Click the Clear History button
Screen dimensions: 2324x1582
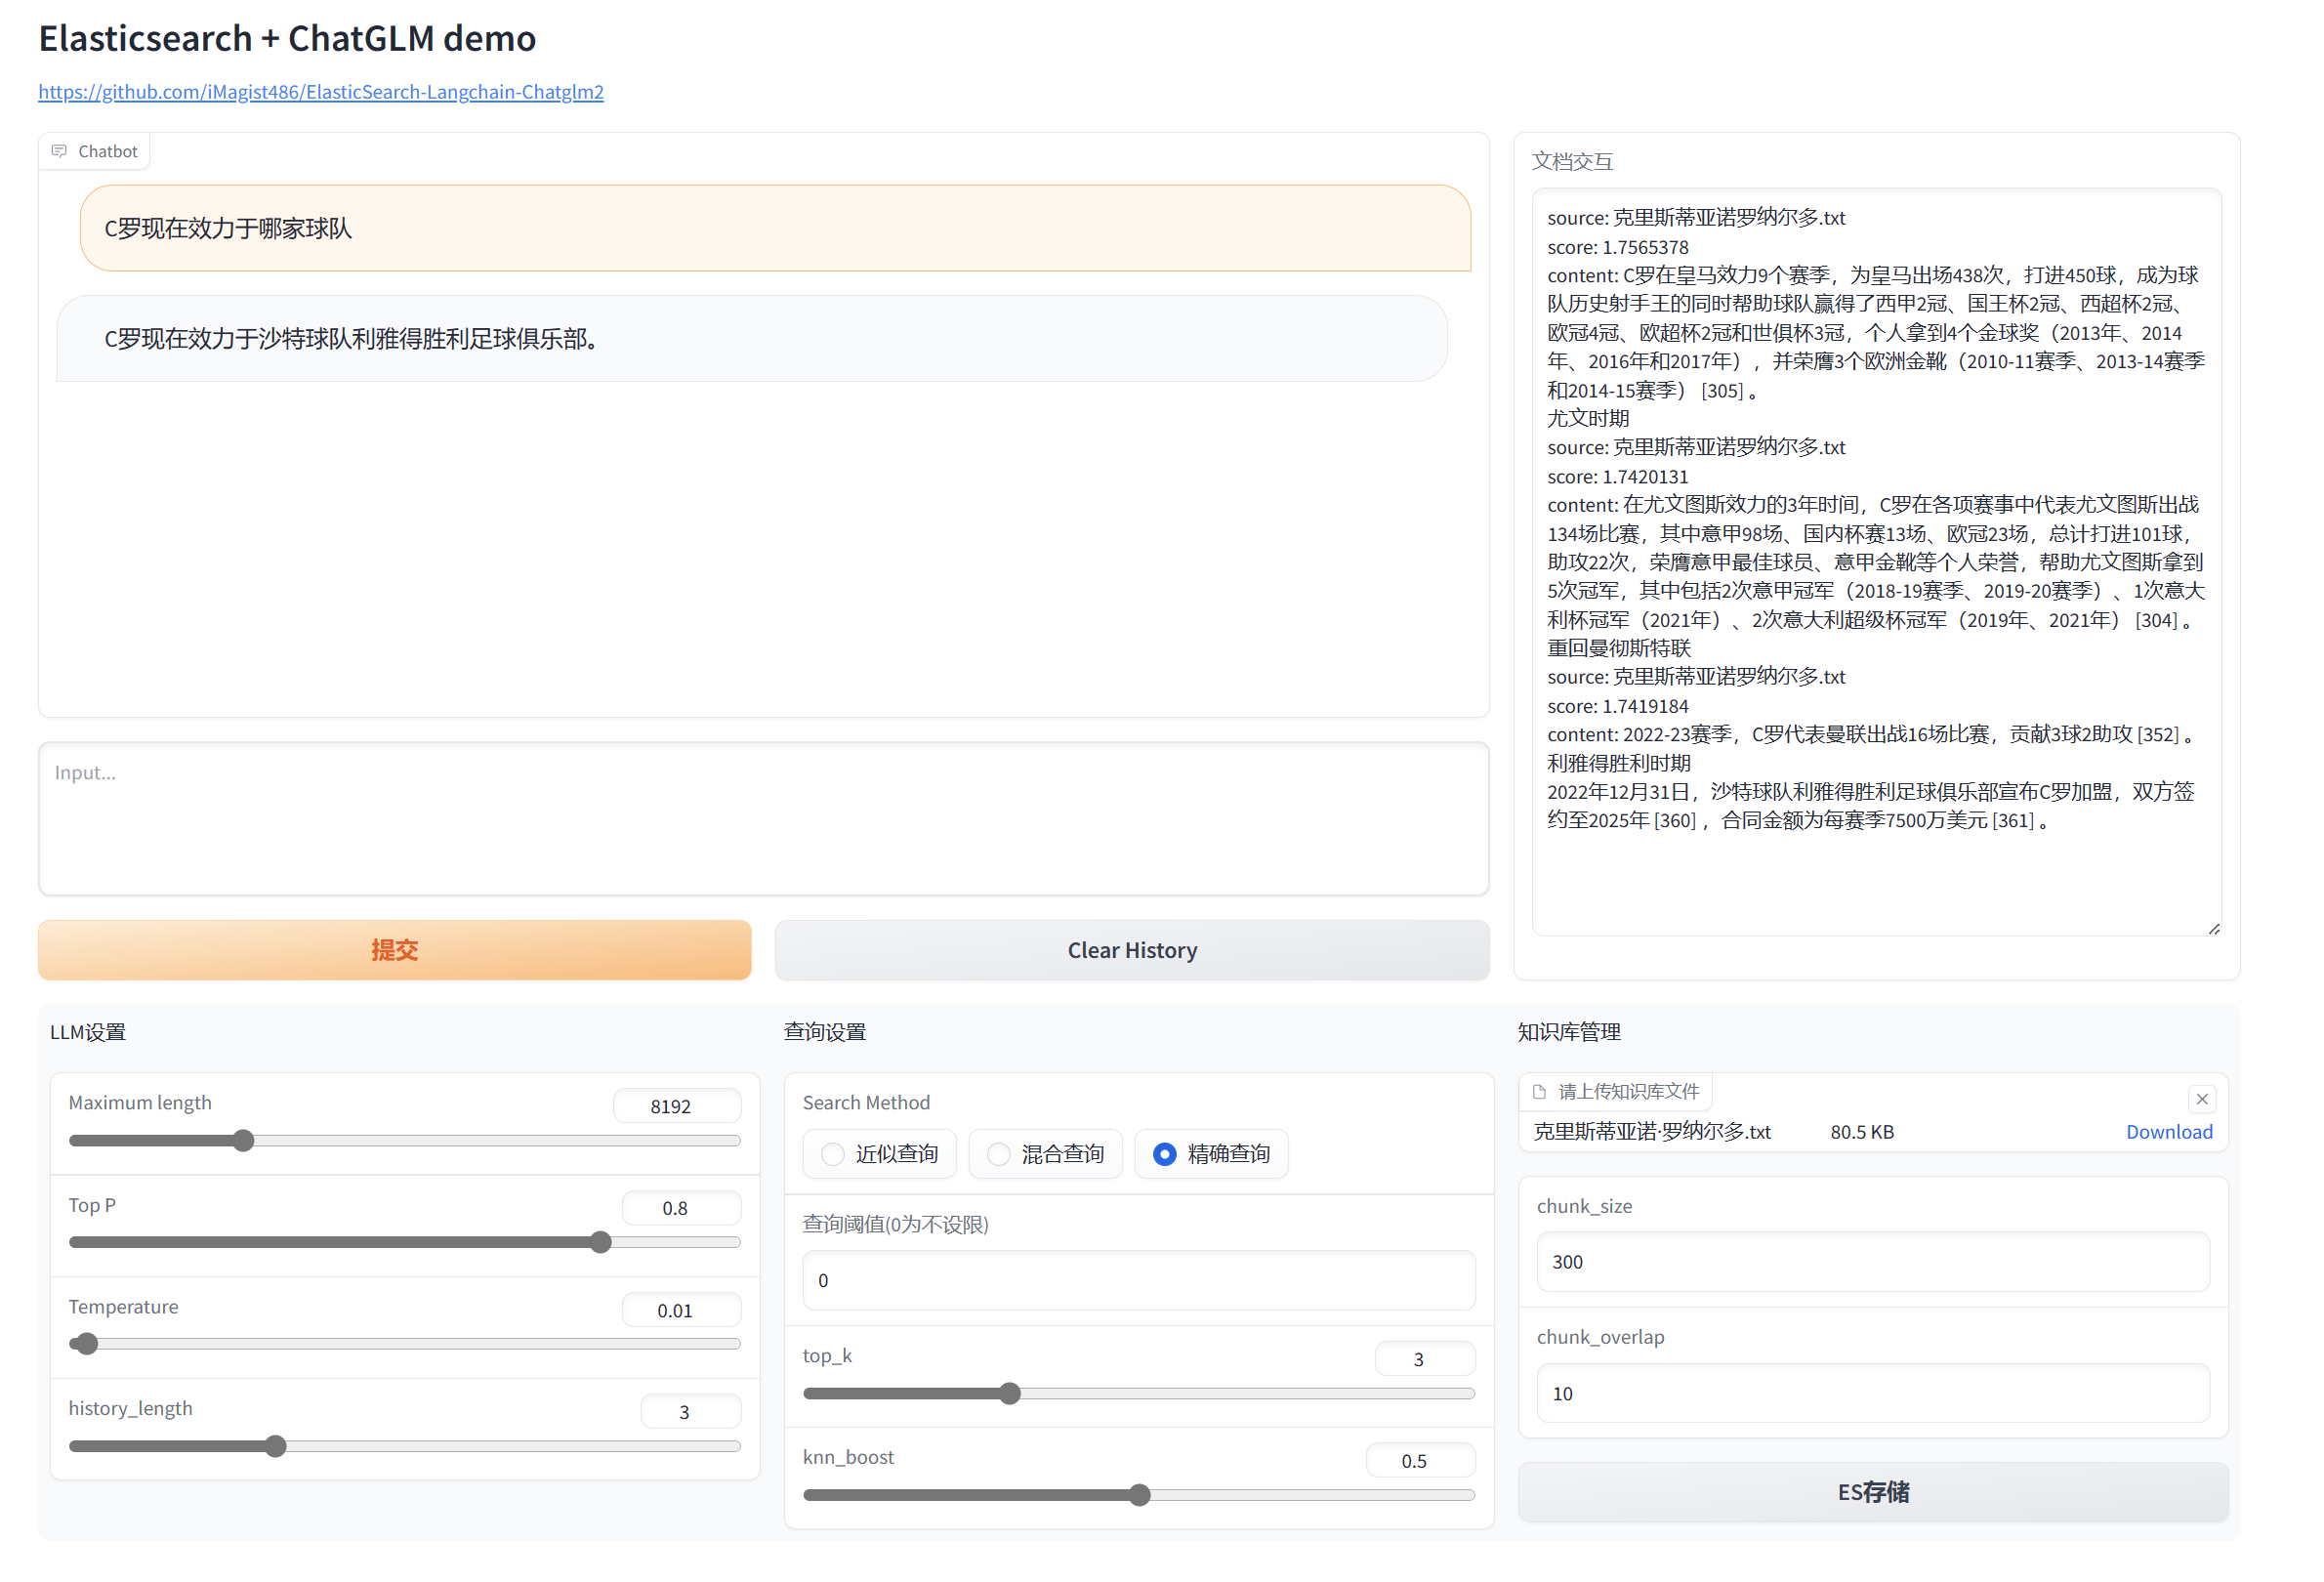point(1132,951)
